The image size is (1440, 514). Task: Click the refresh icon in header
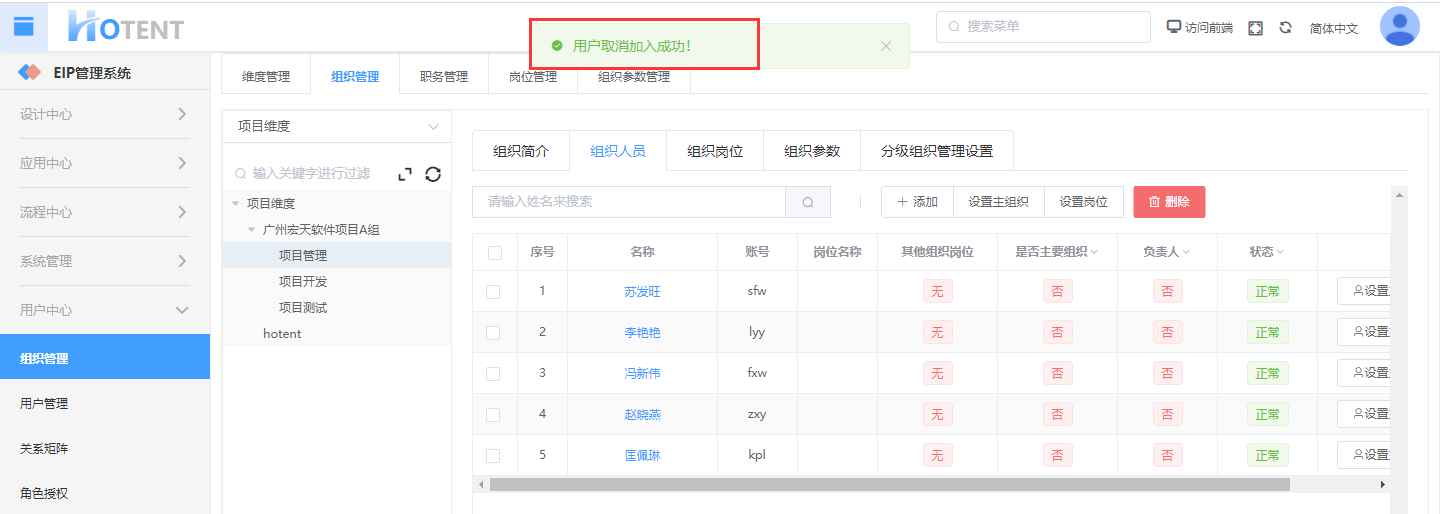pyautogui.click(x=1286, y=28)
